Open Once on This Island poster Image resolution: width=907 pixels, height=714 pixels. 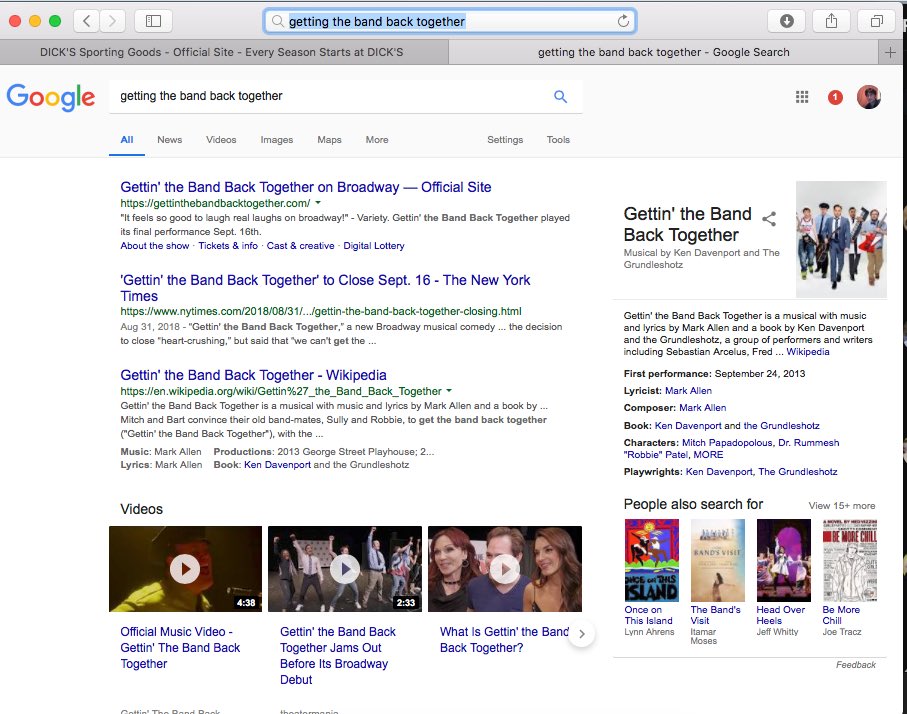click(x=651, y=560)
